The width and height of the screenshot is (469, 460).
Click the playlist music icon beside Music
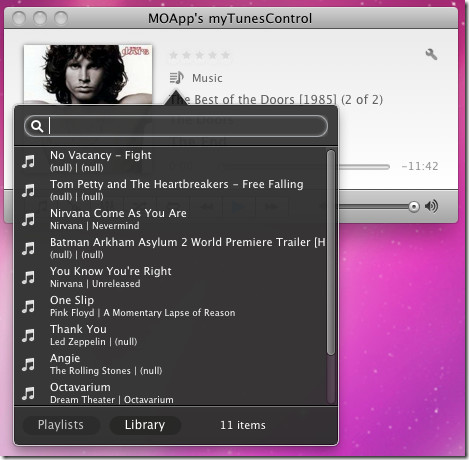[176, 78]
